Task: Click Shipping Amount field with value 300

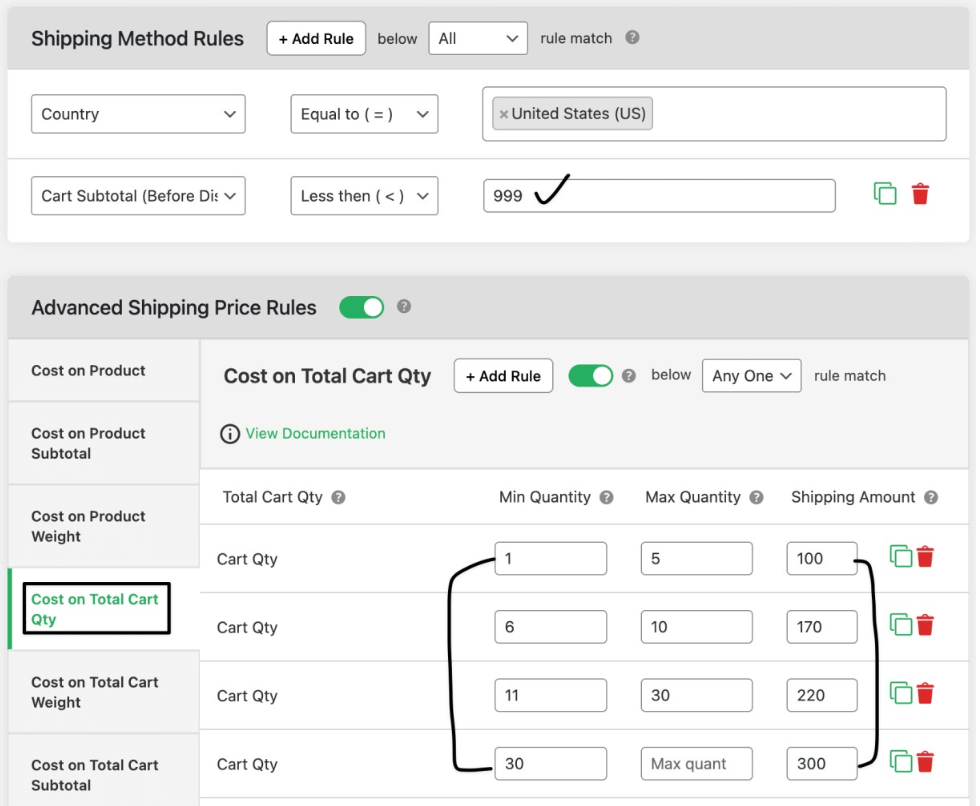Action: 821,764
